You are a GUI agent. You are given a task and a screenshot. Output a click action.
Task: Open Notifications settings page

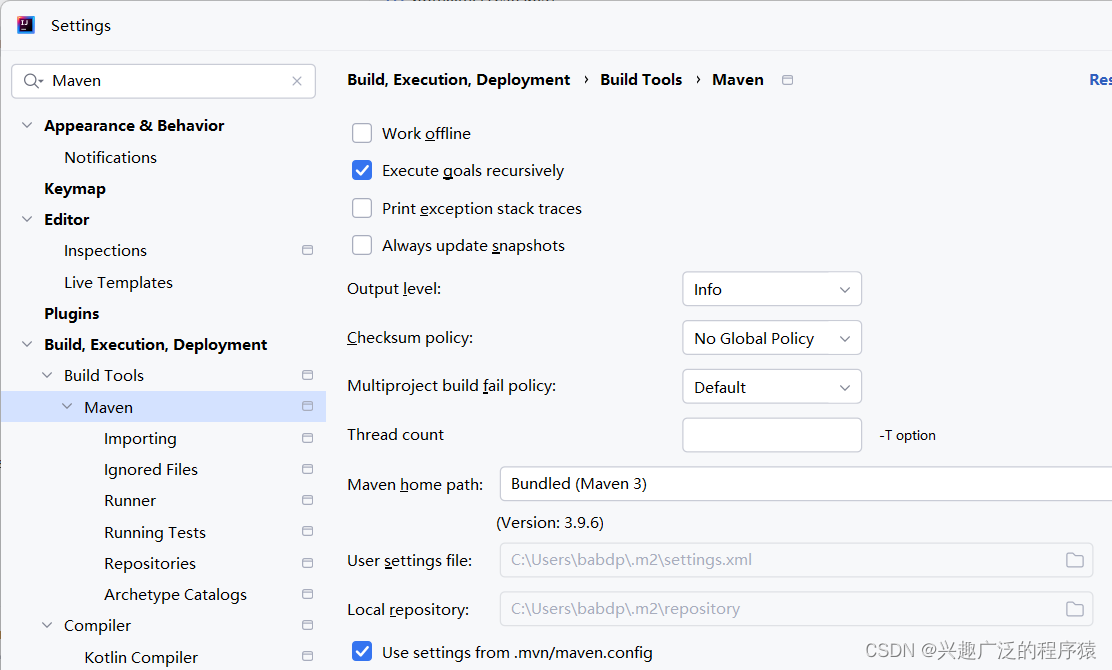tap(111, 157)
